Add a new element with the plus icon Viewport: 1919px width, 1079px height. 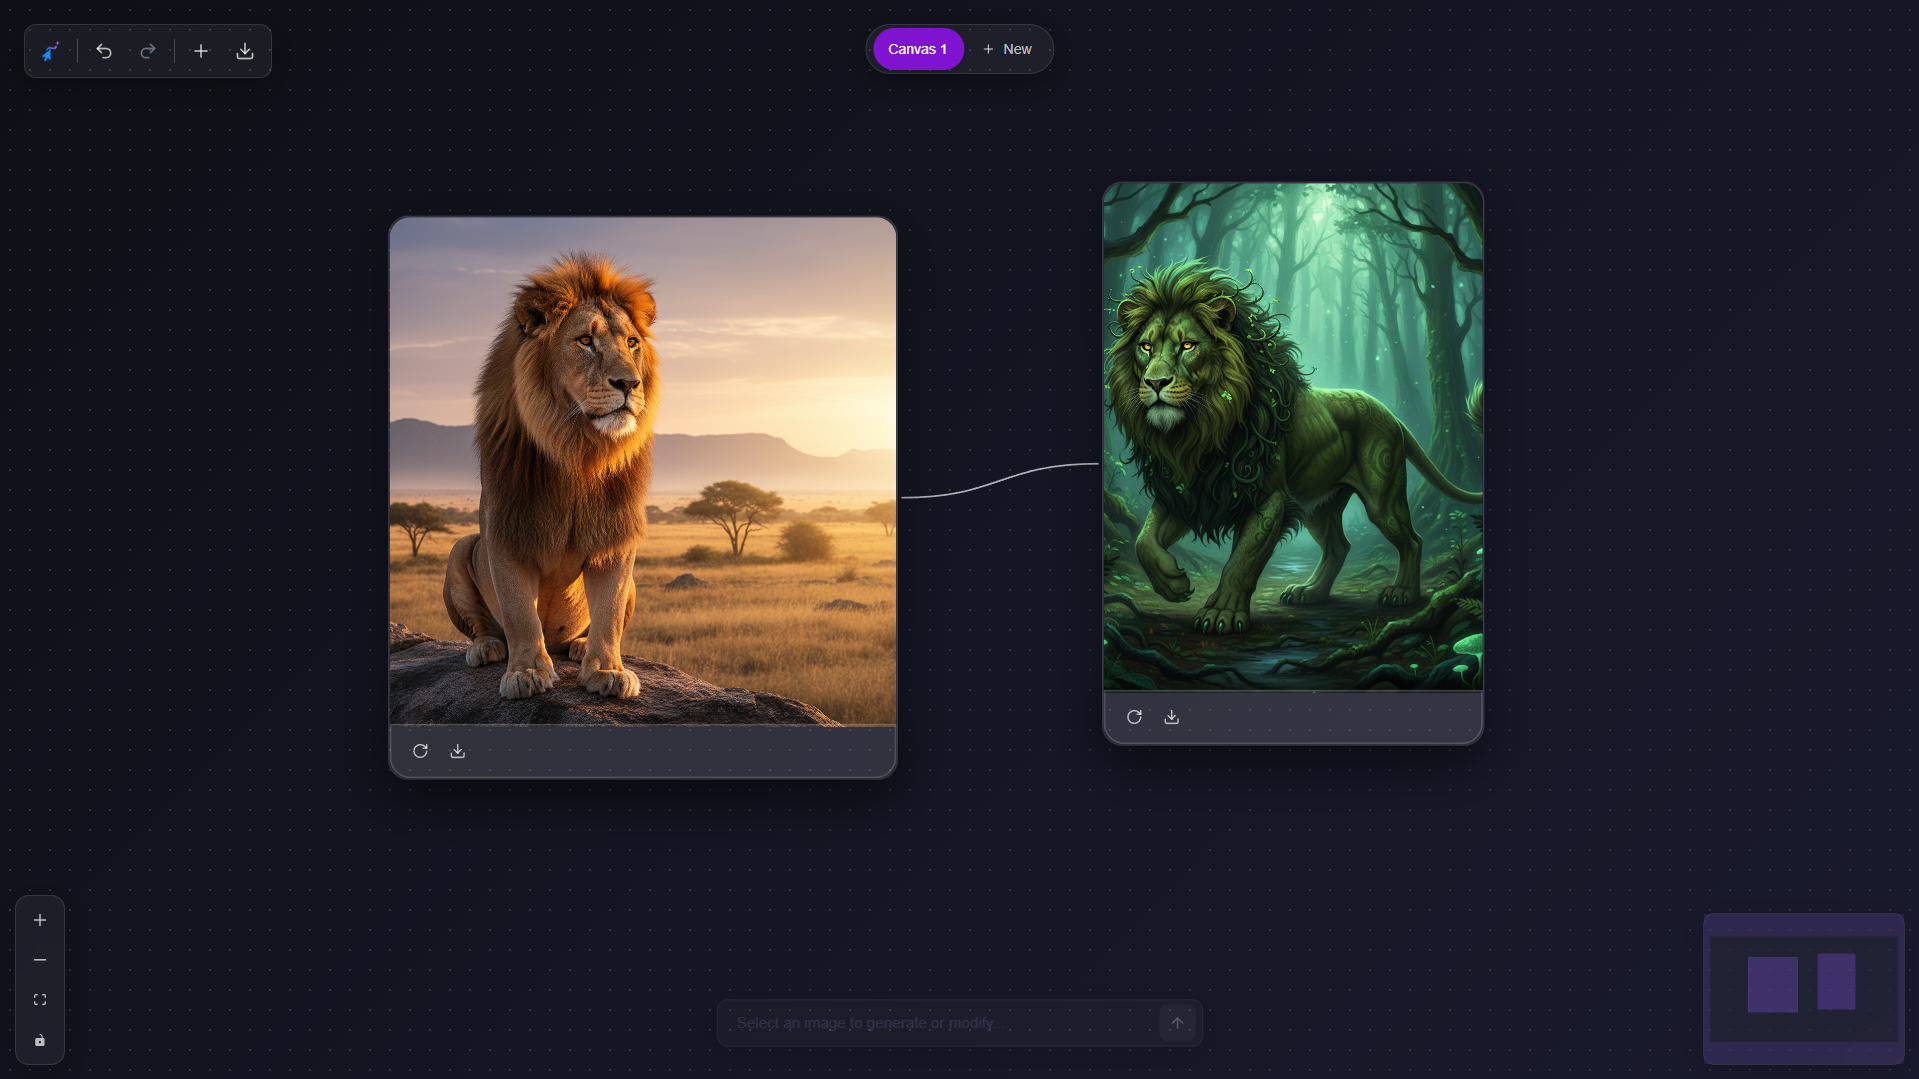[x=201, y=51]
